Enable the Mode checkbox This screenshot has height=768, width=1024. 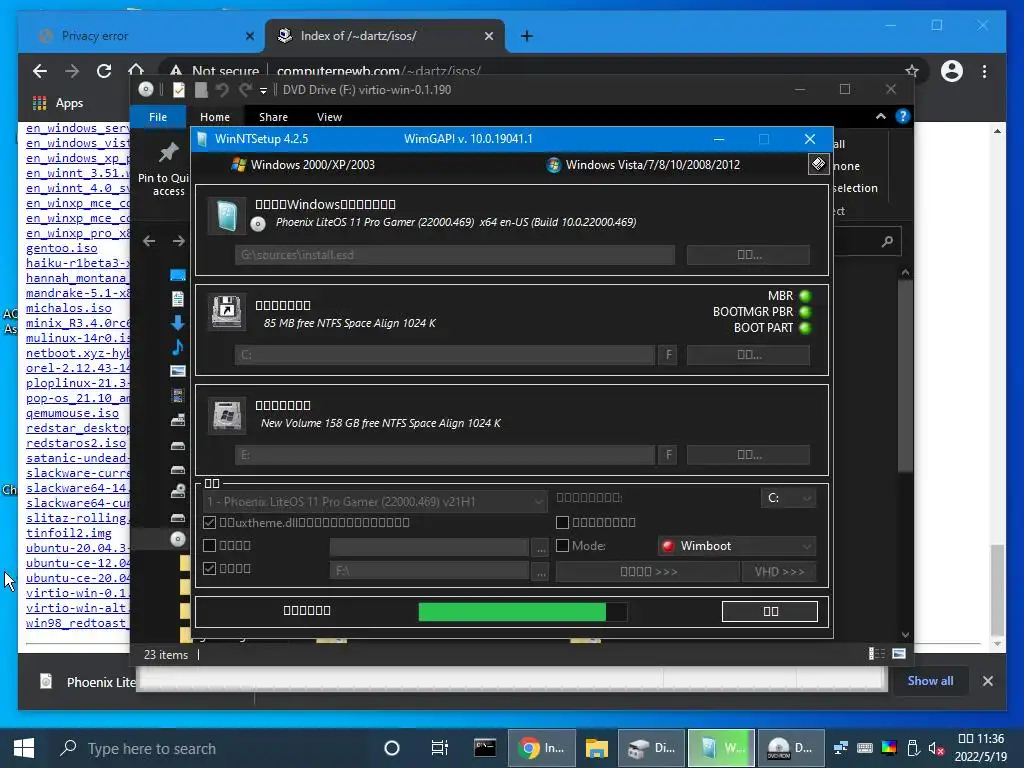tap(562, 545)
